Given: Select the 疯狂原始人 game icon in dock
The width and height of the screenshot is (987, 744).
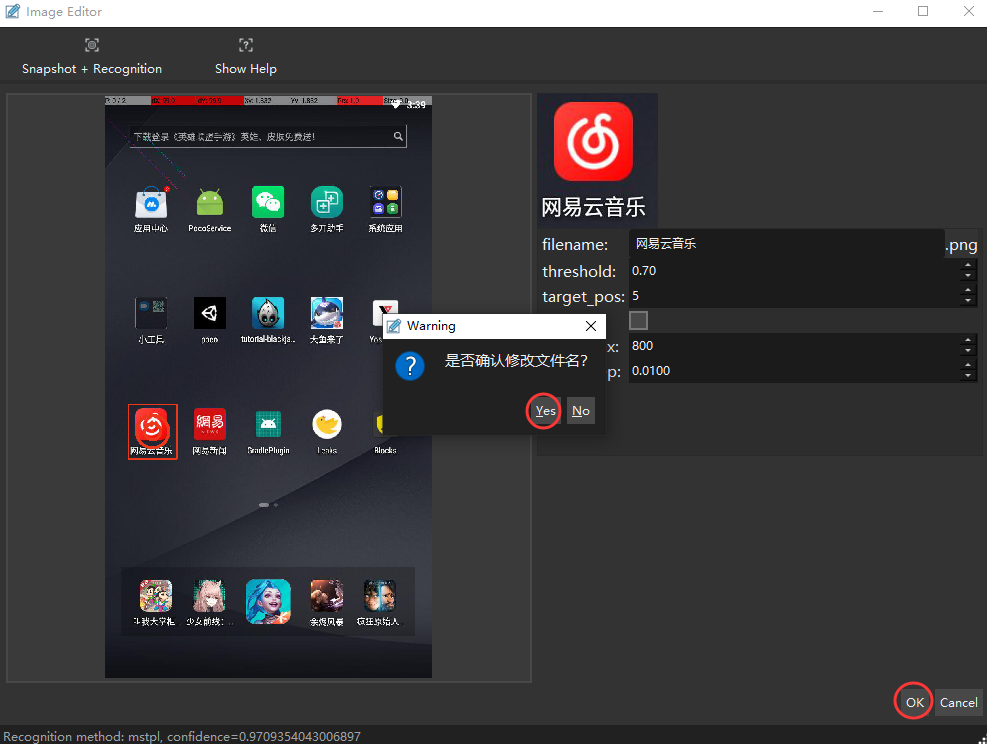Looking at the screenshot, I should coord(380,595).
